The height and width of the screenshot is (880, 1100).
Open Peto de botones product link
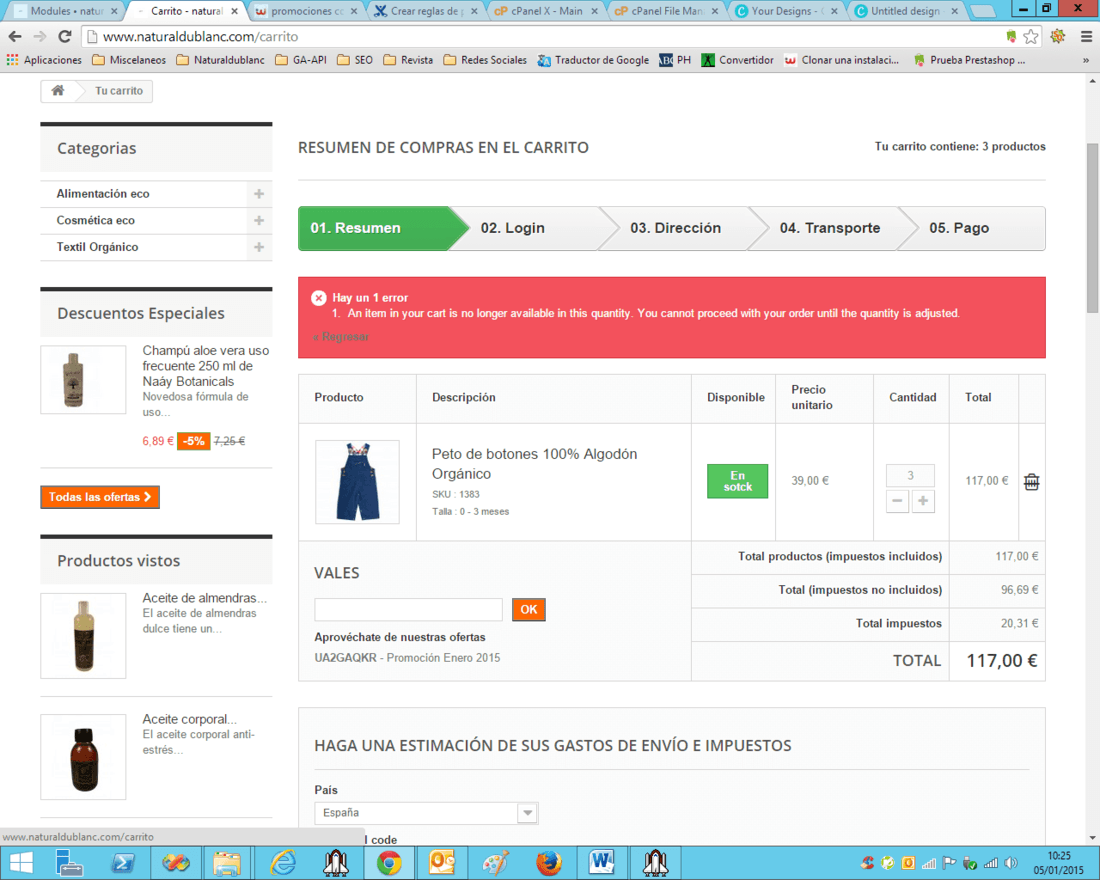pos(535,464)
